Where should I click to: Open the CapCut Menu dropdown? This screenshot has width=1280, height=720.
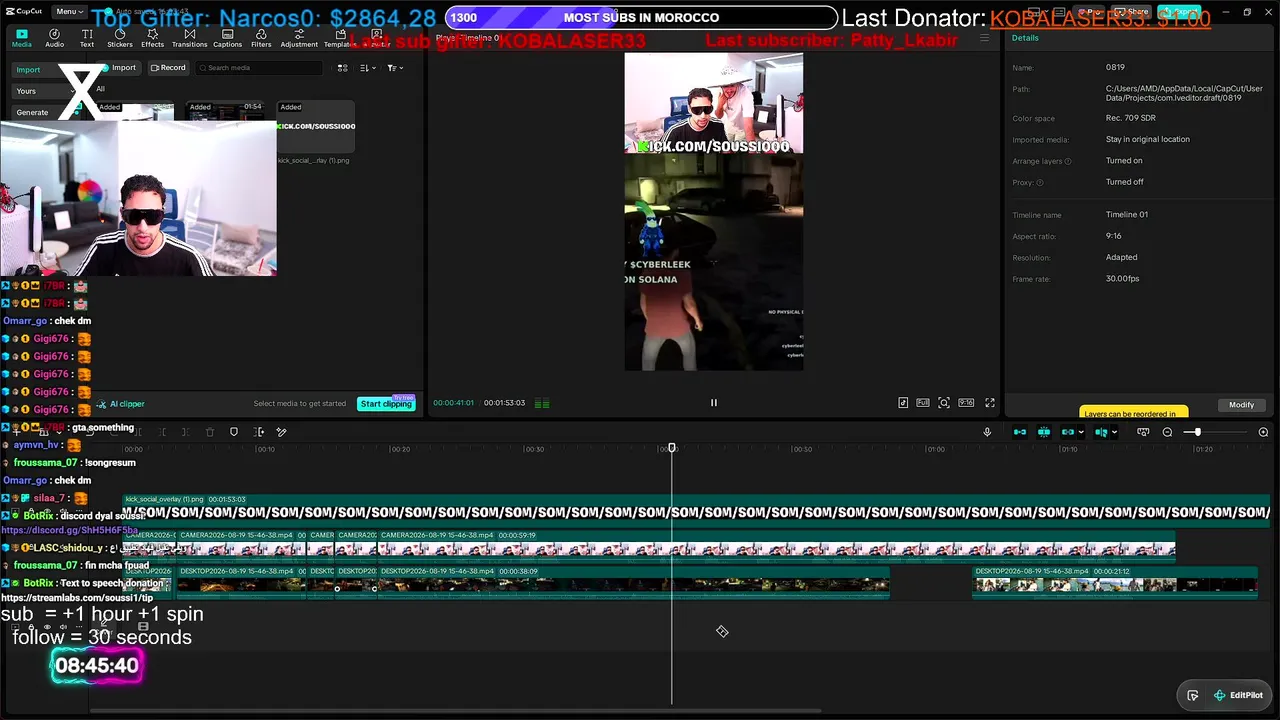click(x=68, y=12)
